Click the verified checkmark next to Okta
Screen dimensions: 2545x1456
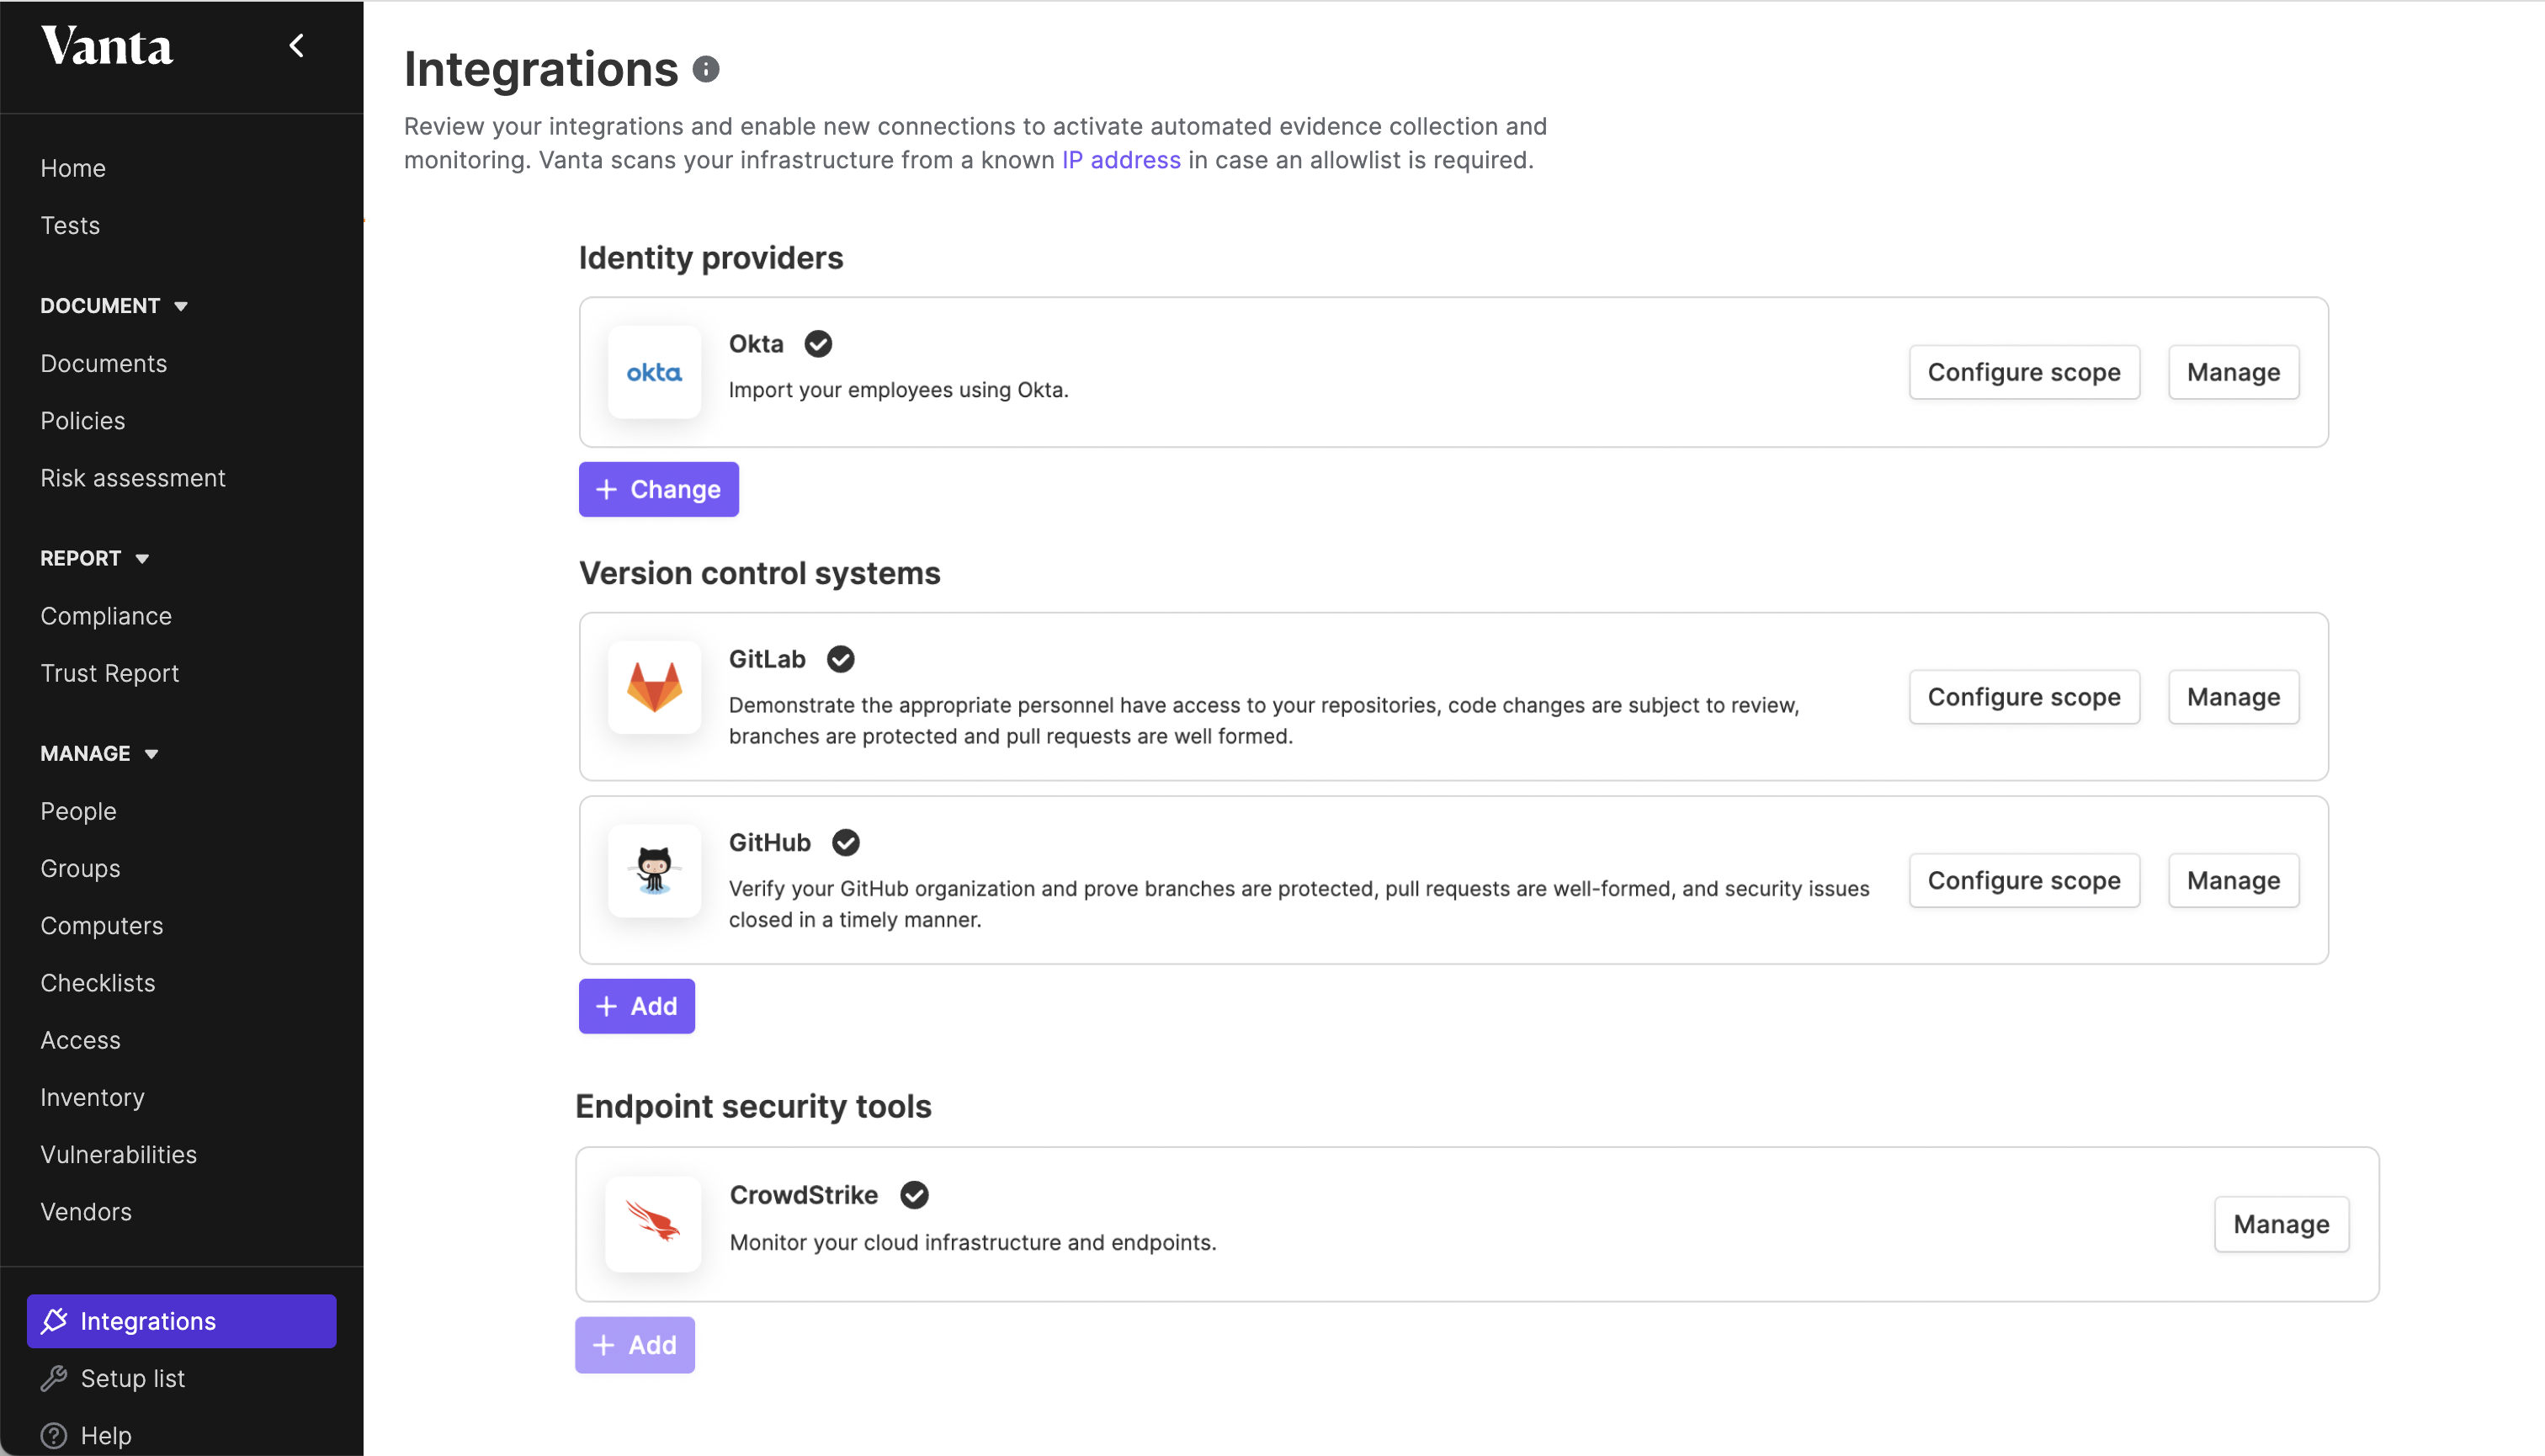pos(818,344)
